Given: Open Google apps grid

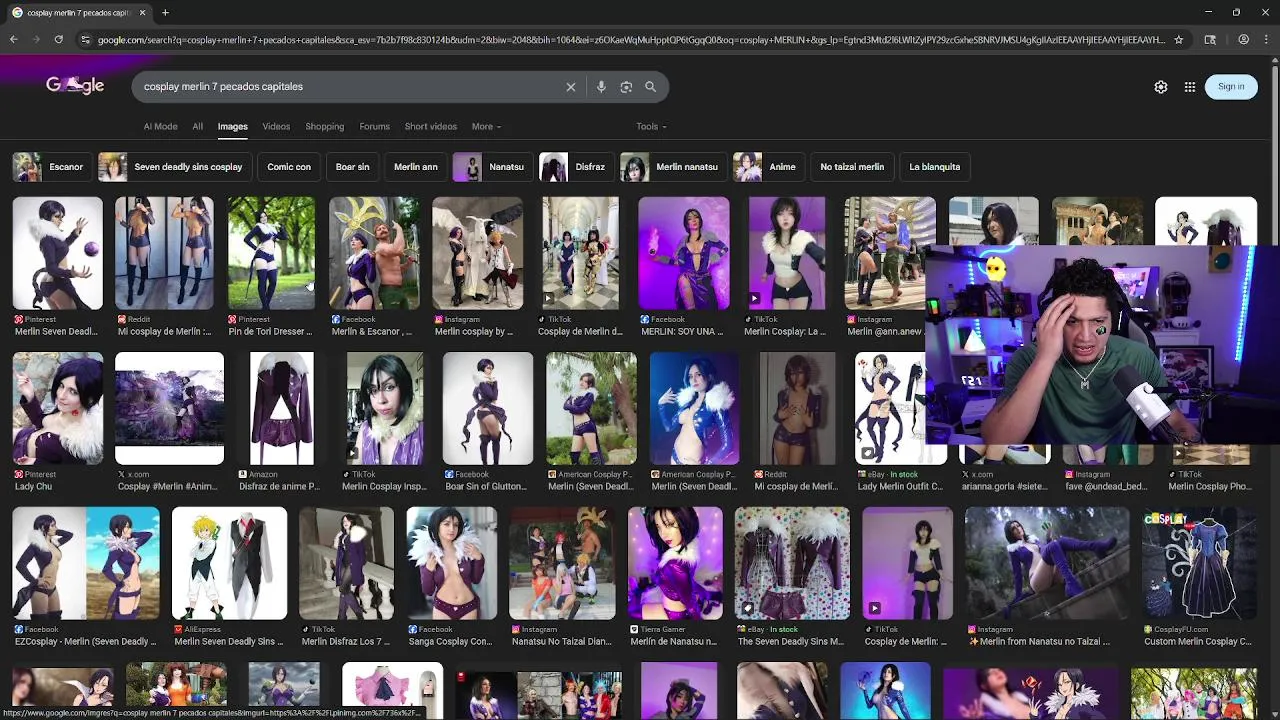Looking at the screenshot, I should (1190, 87).
